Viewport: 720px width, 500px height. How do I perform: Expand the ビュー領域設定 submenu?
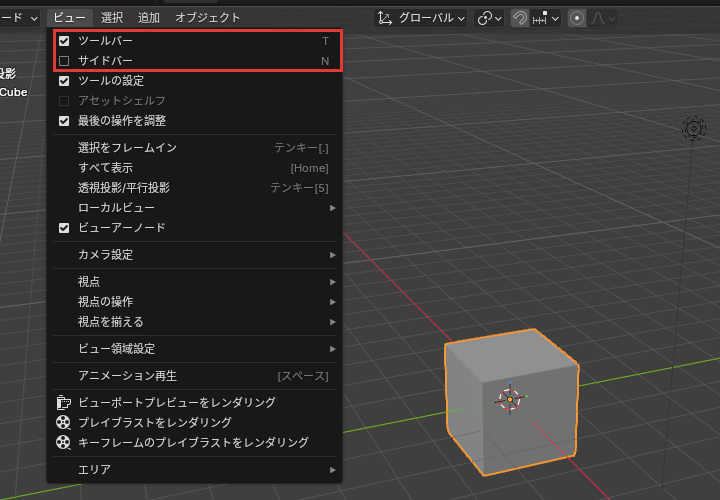[195, 349]
